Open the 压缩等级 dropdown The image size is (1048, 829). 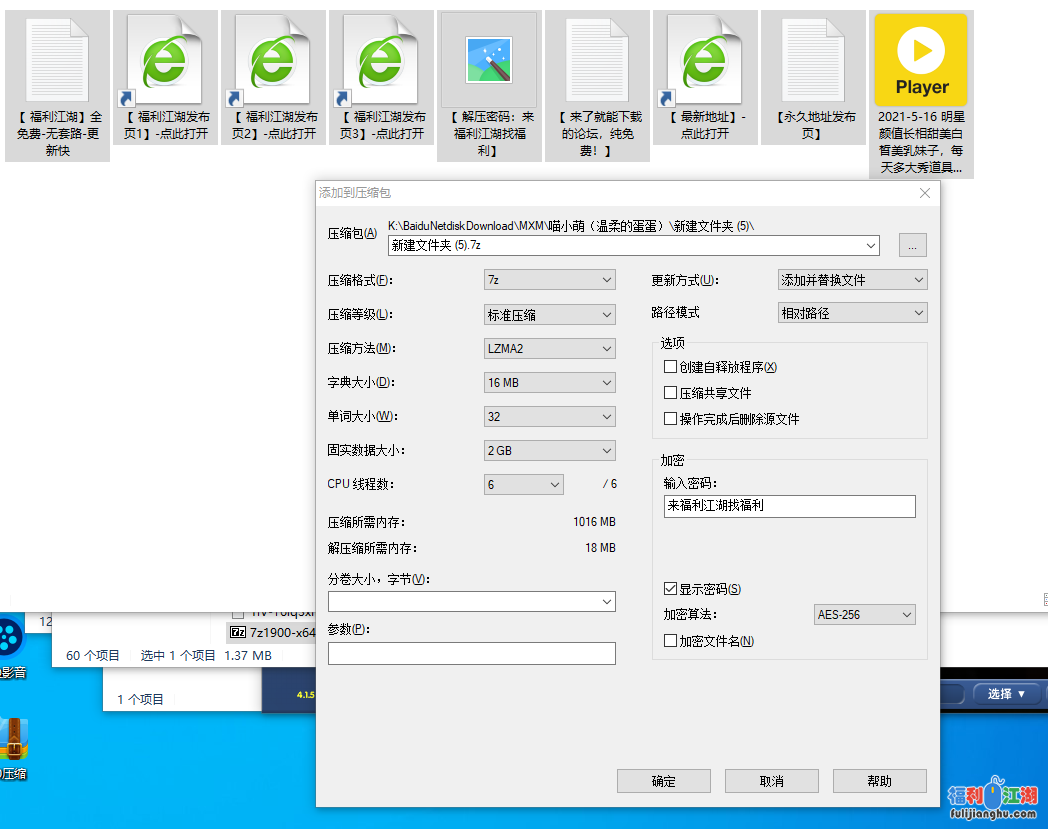click(x=549, y=315)
